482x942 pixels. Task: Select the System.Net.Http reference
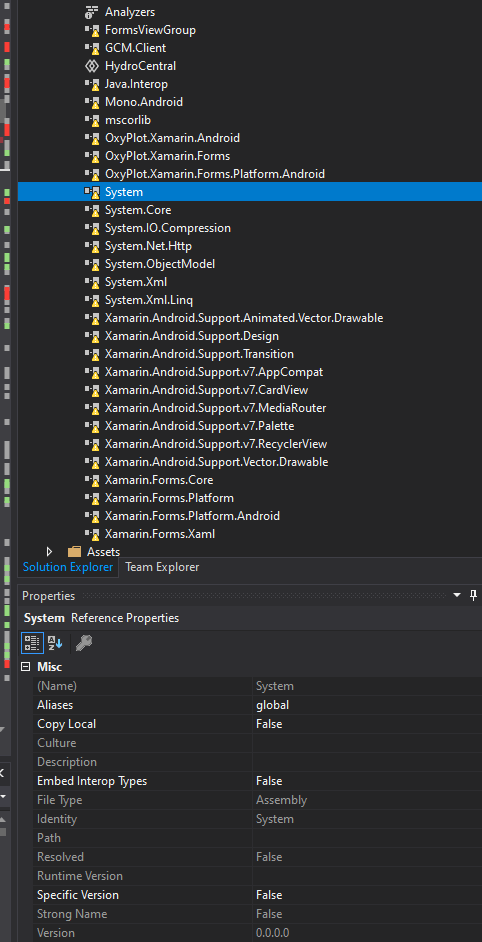coord(148,246)
